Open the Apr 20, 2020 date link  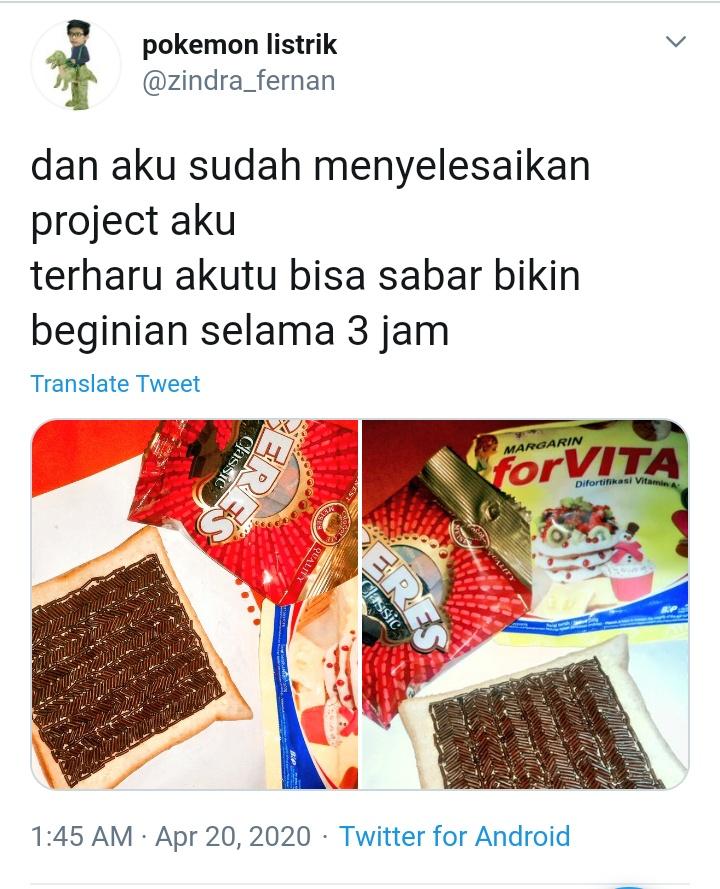click(x=233, y=837)
